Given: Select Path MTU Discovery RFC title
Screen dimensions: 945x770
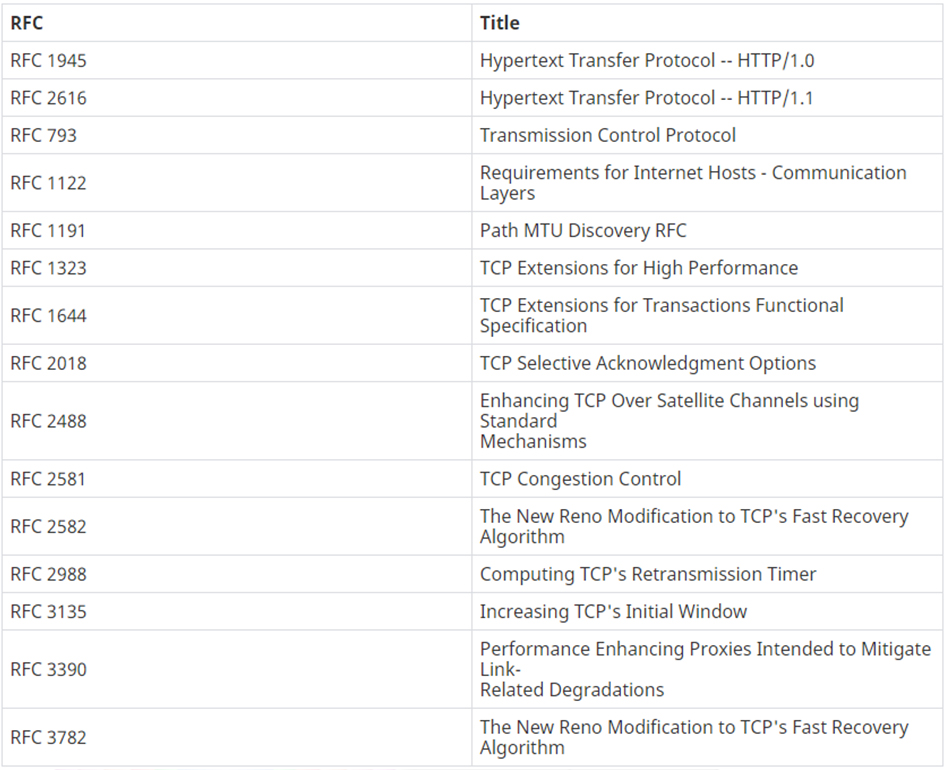Looking at the screenshot, I should pyautogui.click(x=583, y=230).
